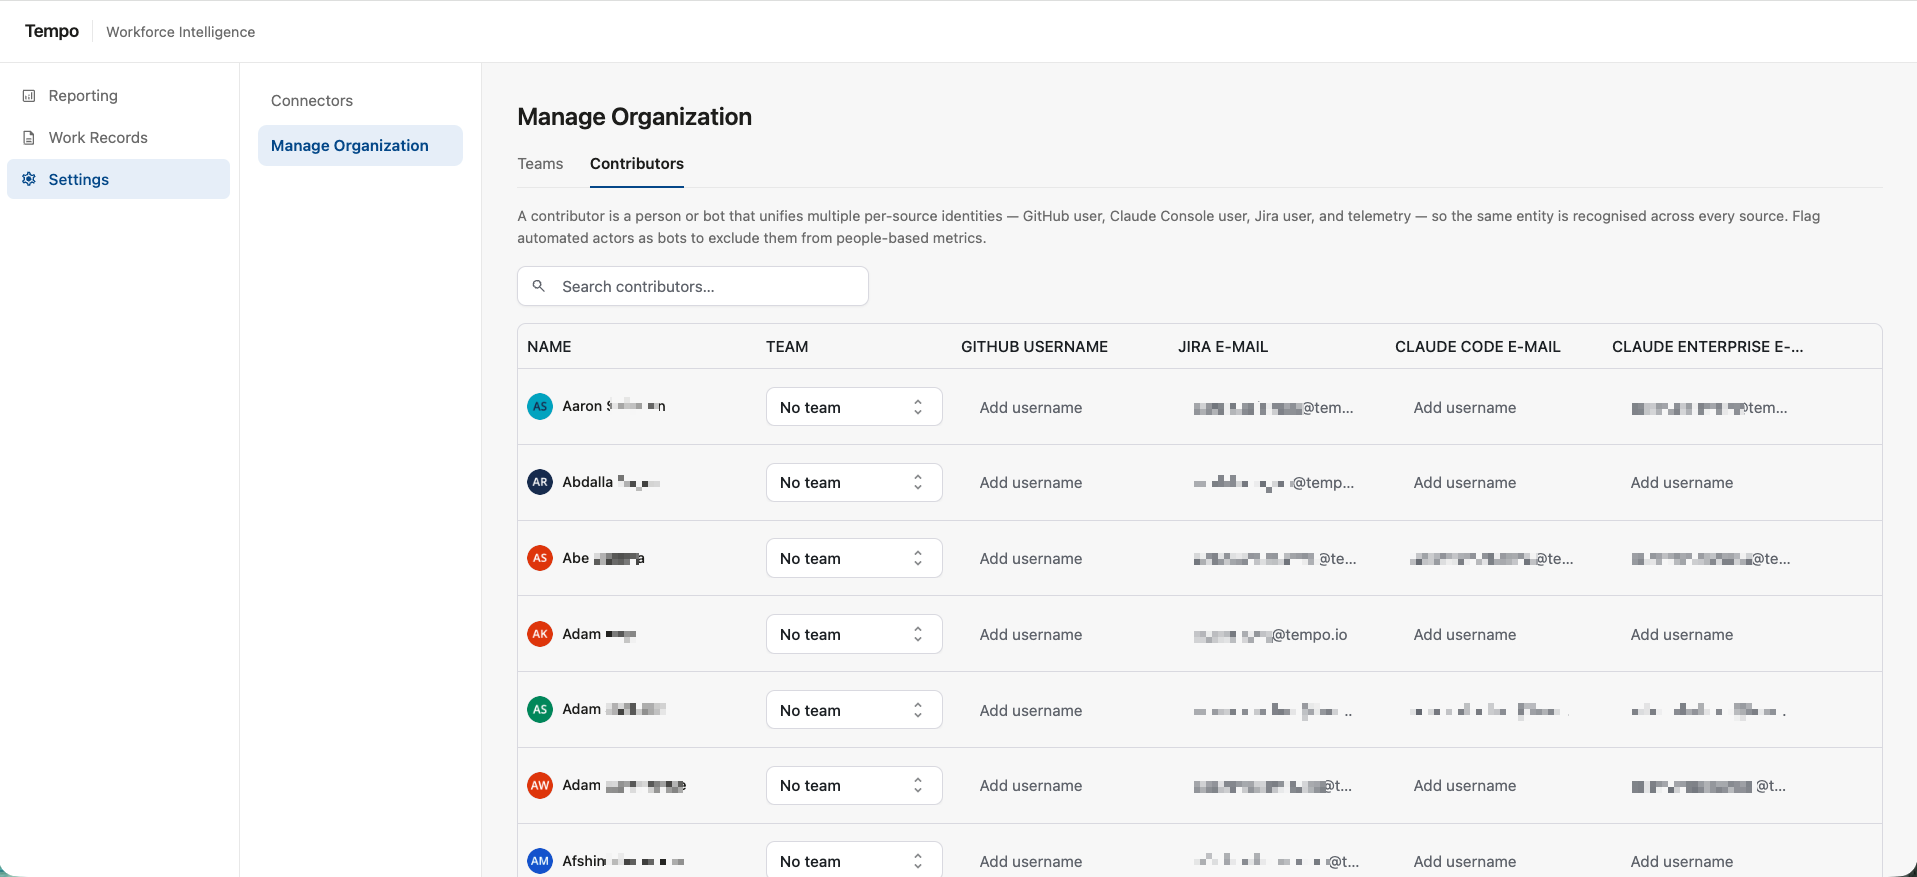Switch to the Teams tab

tap(540, 164)
